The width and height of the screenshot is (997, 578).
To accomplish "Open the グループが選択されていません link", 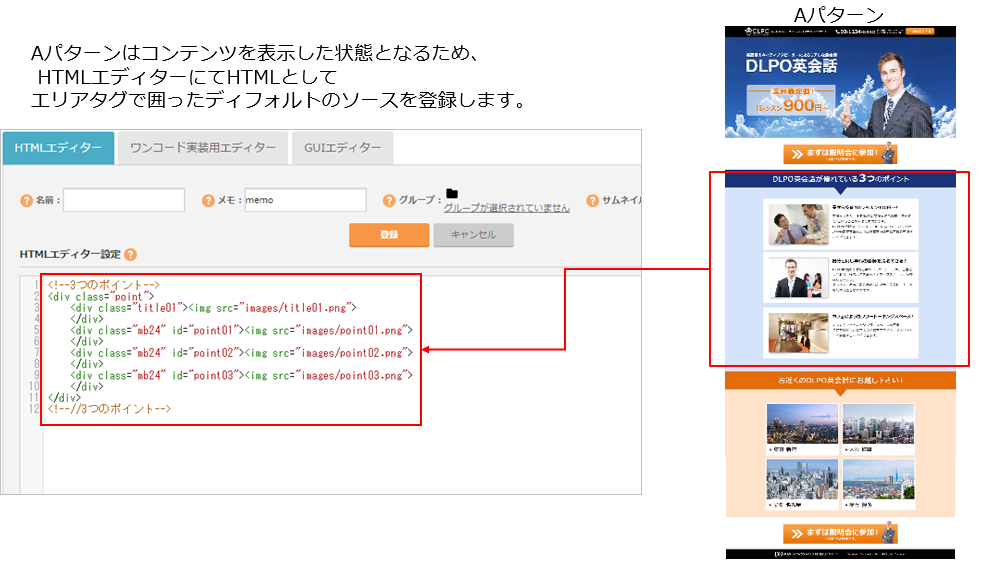I will (507, 208).
